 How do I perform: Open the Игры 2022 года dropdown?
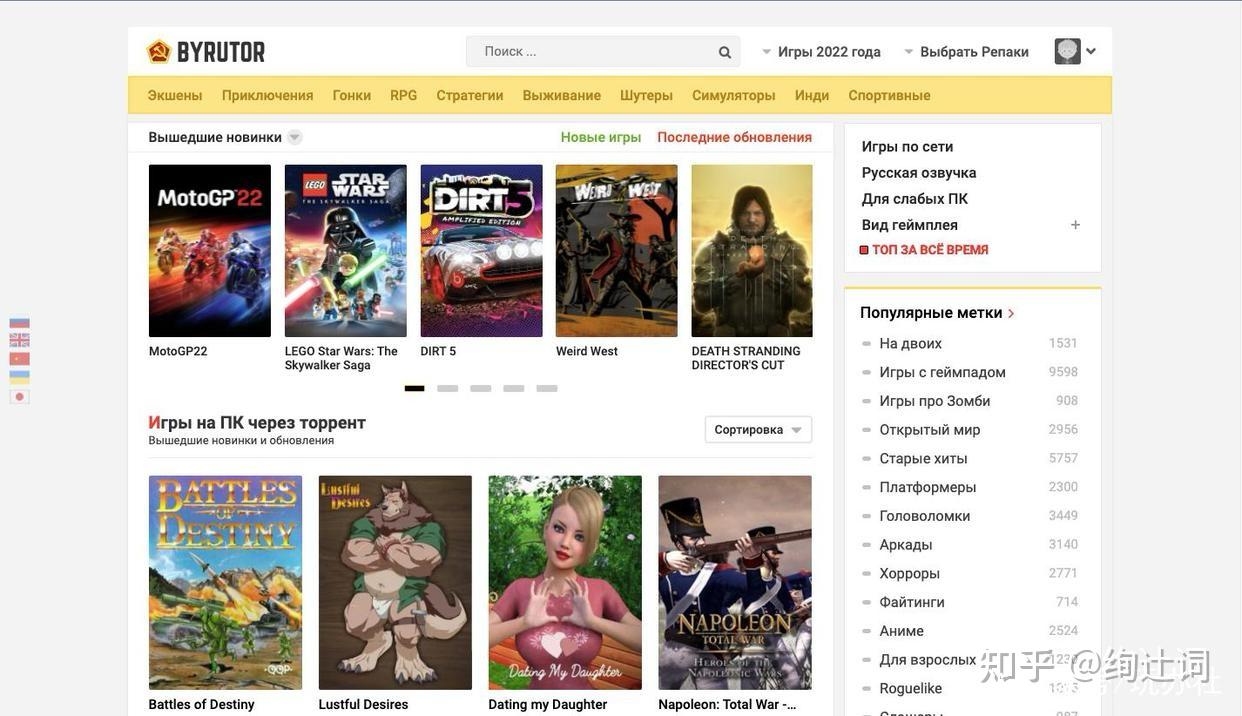click(x=821, y=52)
